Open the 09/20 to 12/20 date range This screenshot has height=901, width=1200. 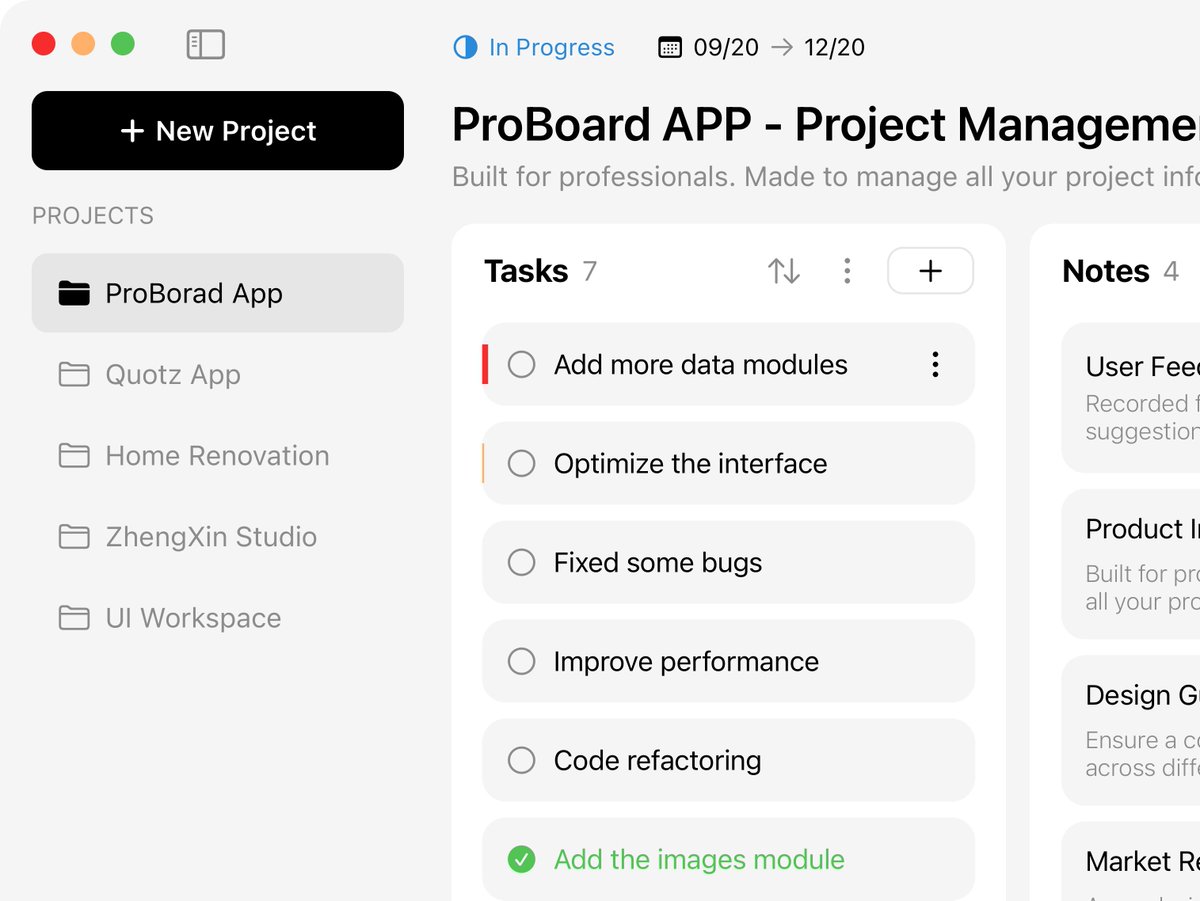click(x=778, y=47)
